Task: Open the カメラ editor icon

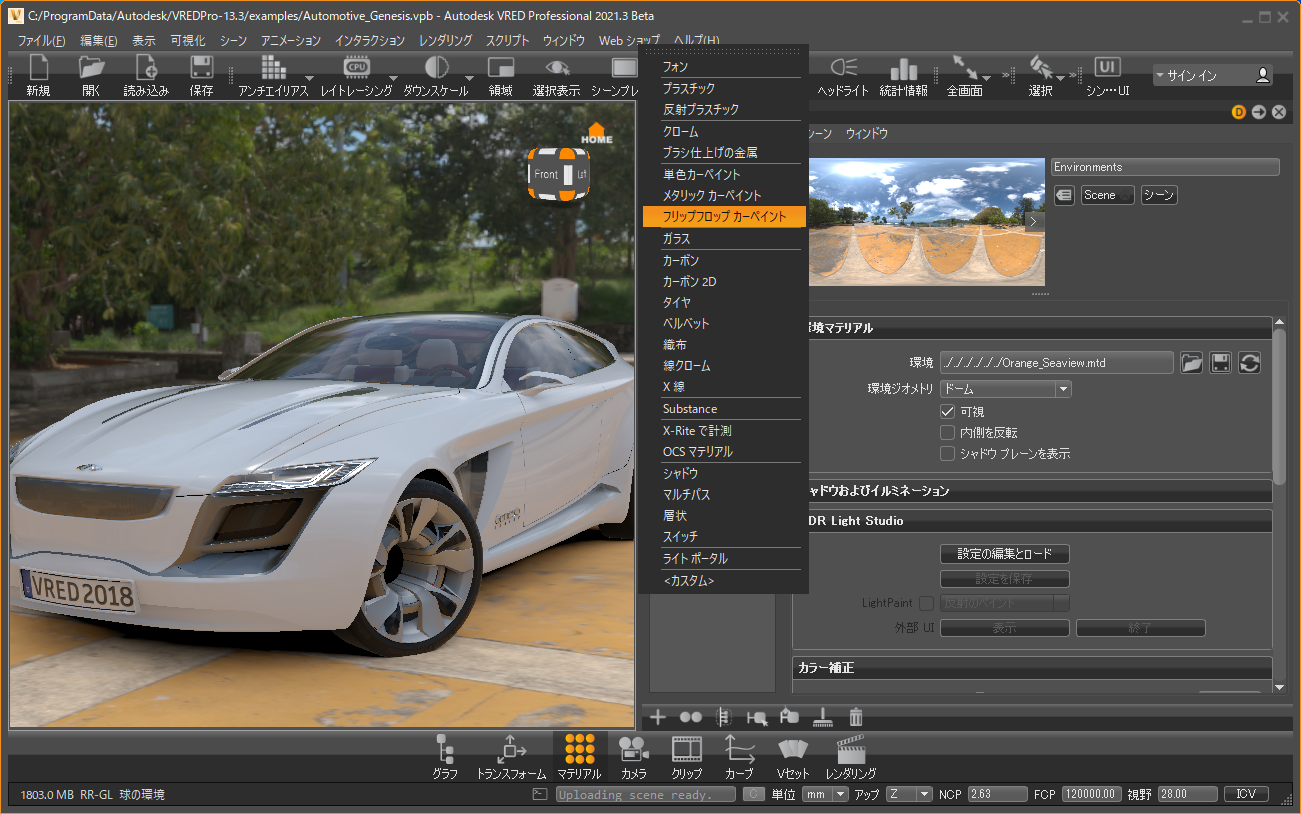Action: pyautogui.click(x=633, y=749)
